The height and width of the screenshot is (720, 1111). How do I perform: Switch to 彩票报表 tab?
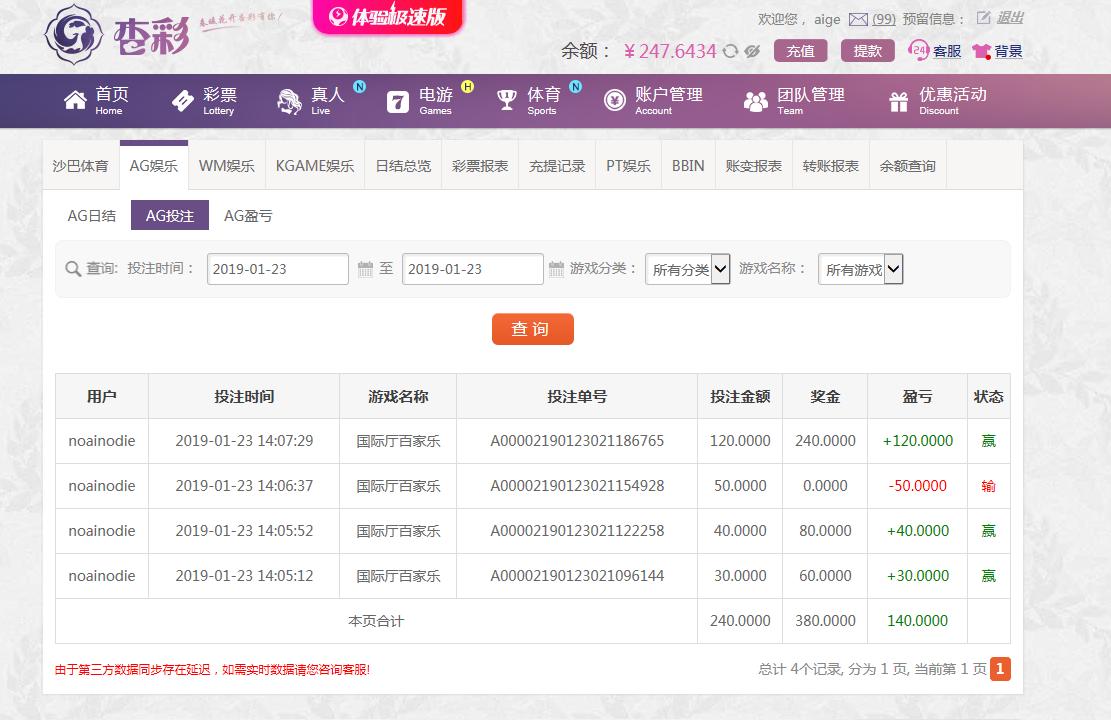pos(480,166)
